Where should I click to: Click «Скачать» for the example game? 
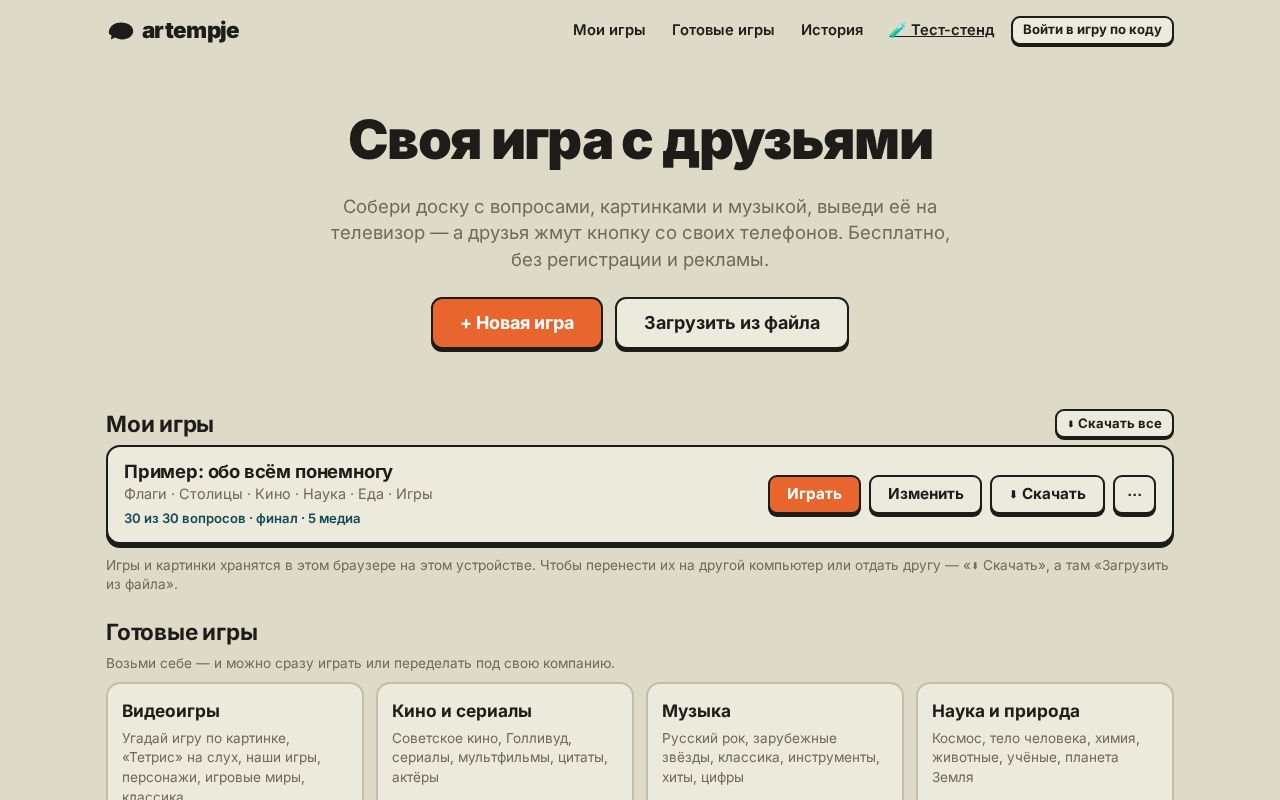pos(1047,494)
